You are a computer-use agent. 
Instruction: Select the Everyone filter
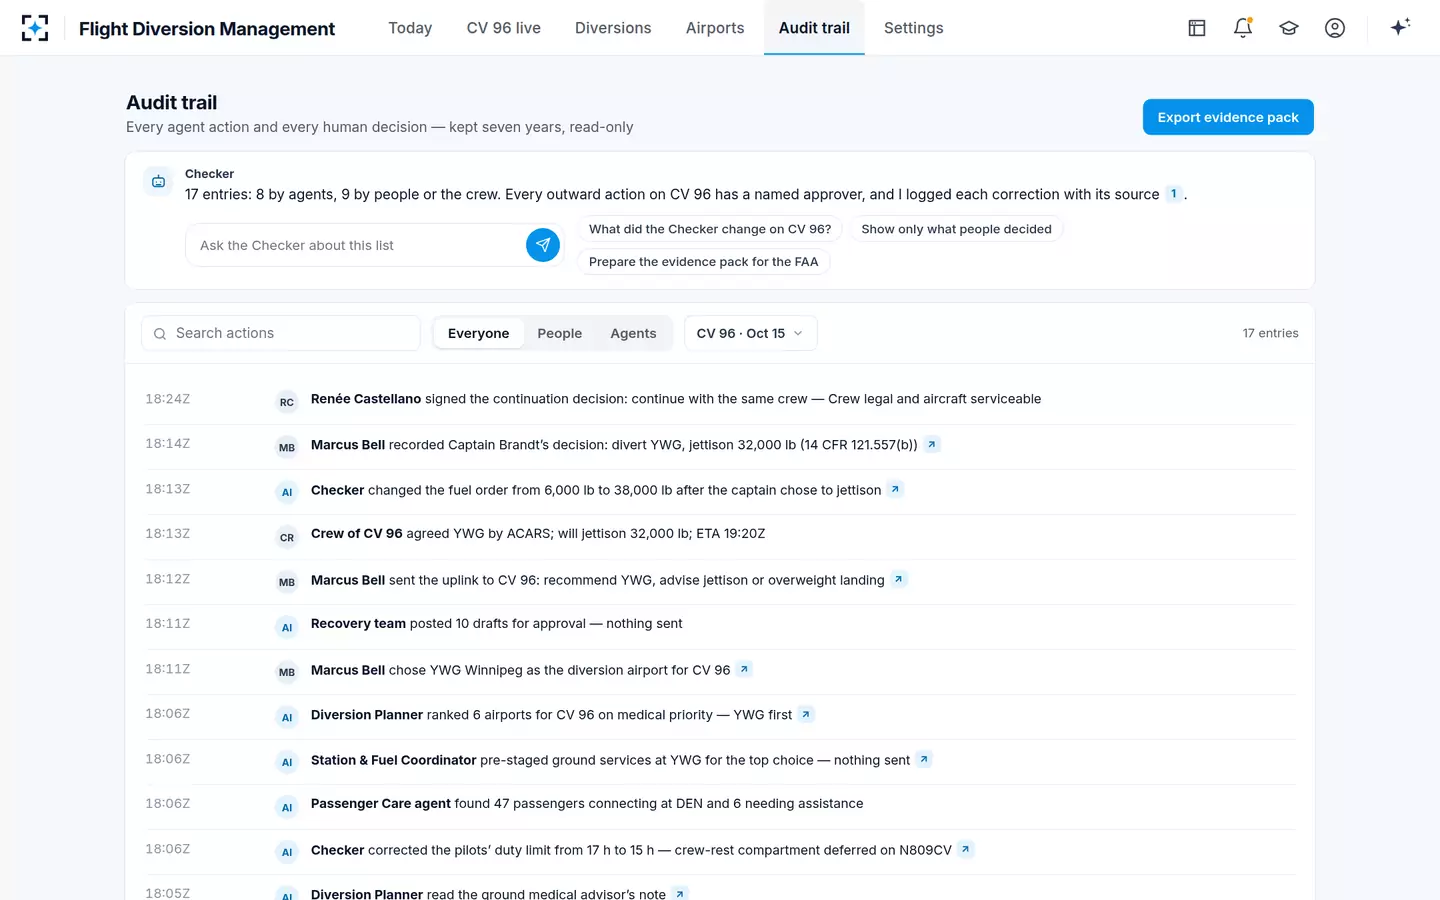click(478, 333)
